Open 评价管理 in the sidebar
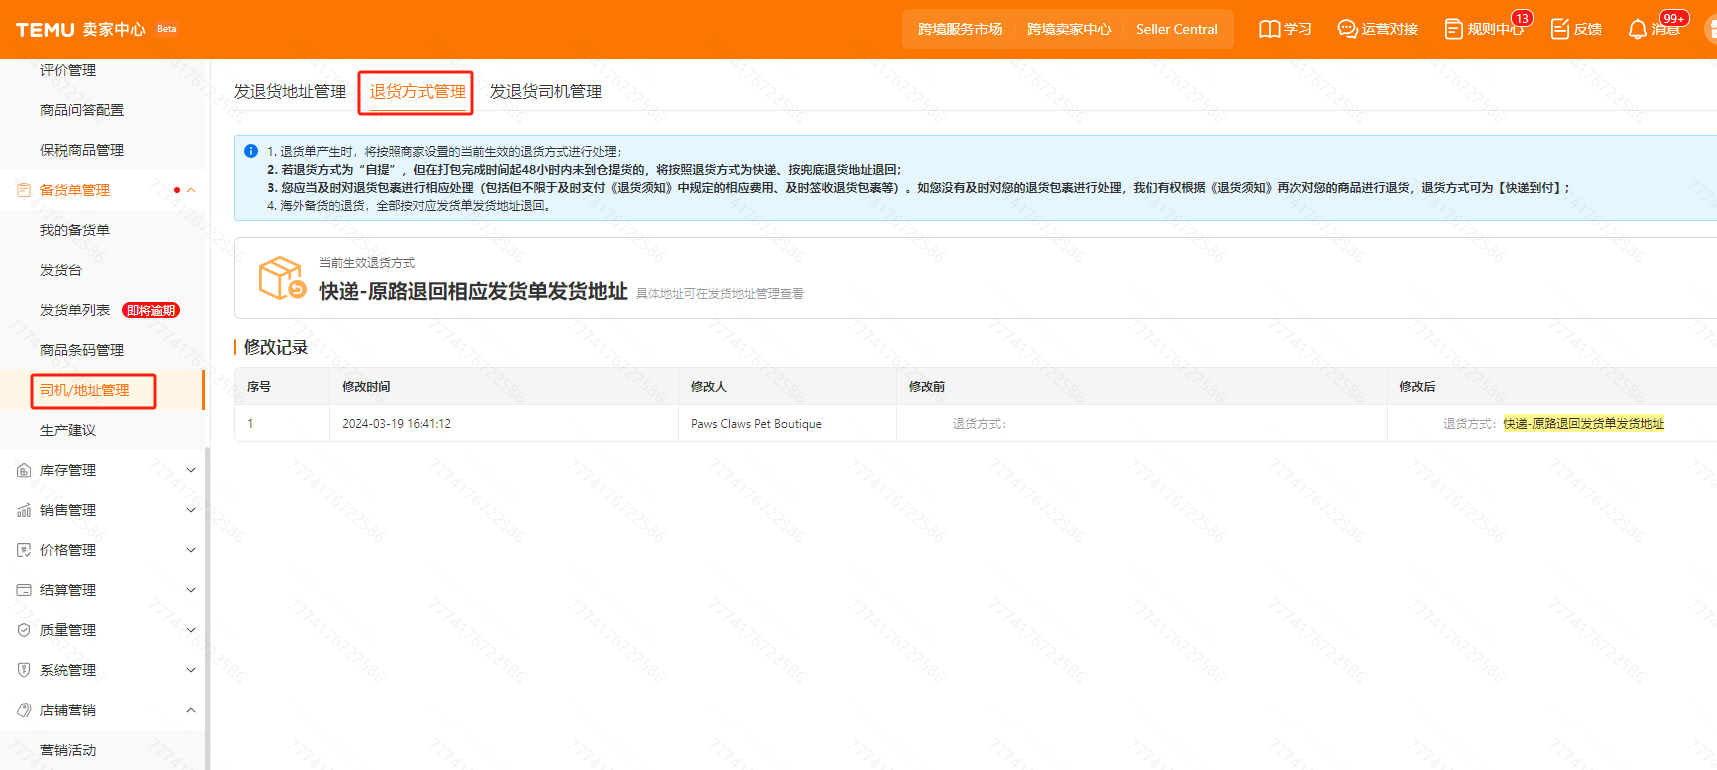The width and height of the screenshot is (1717, 770). pyautogui.click(x=68, y=70)
